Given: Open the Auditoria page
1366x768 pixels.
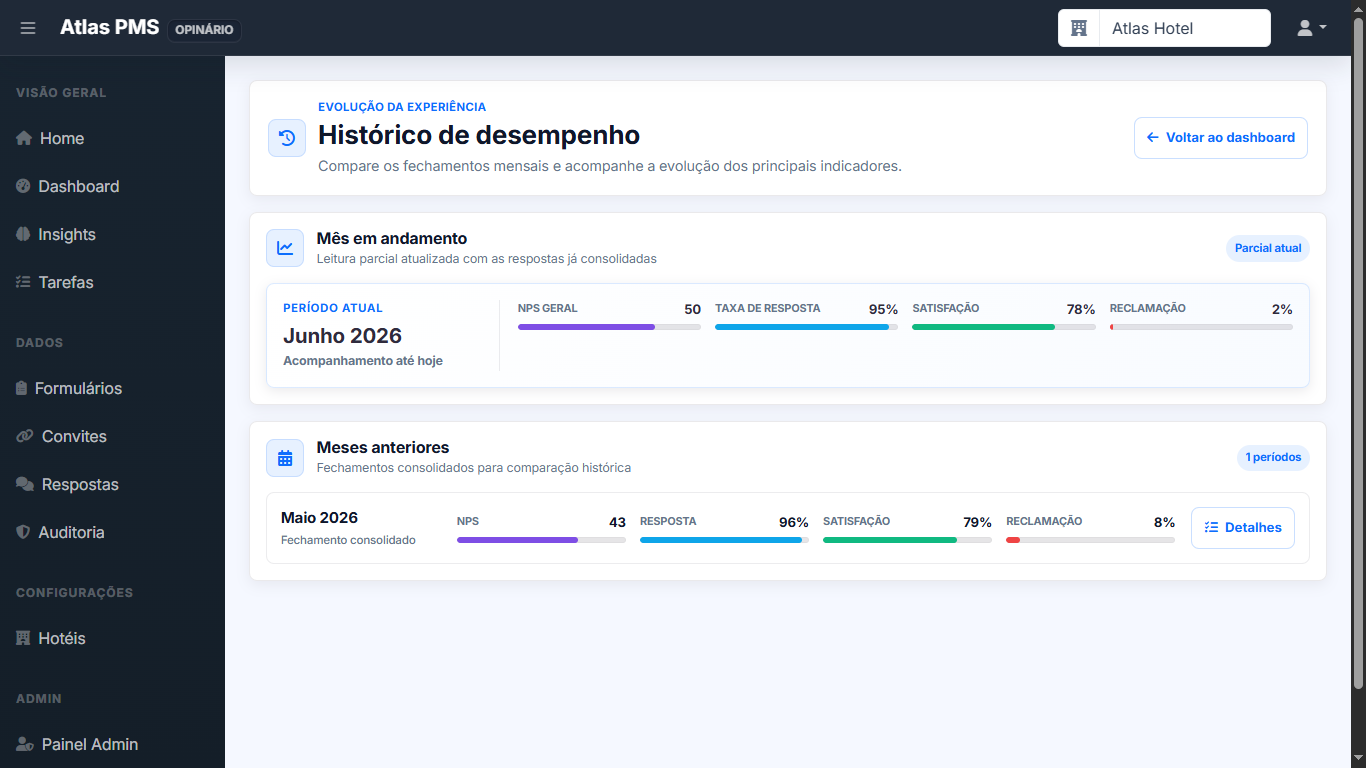Looking at the screenshot, I should tap(112, 532).
